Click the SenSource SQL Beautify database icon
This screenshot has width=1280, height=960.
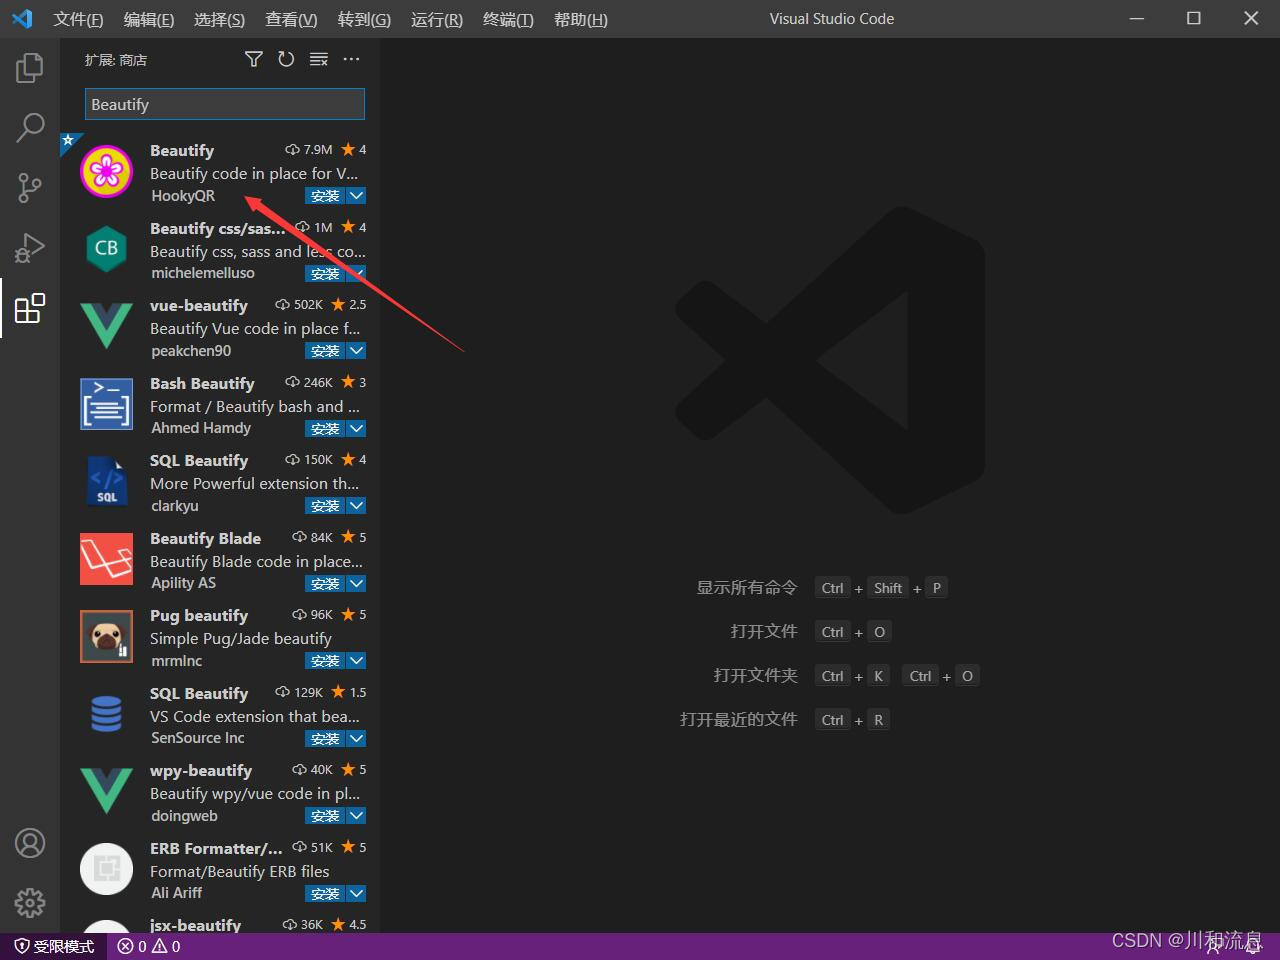pyautogui.click(x=106, y=714)
